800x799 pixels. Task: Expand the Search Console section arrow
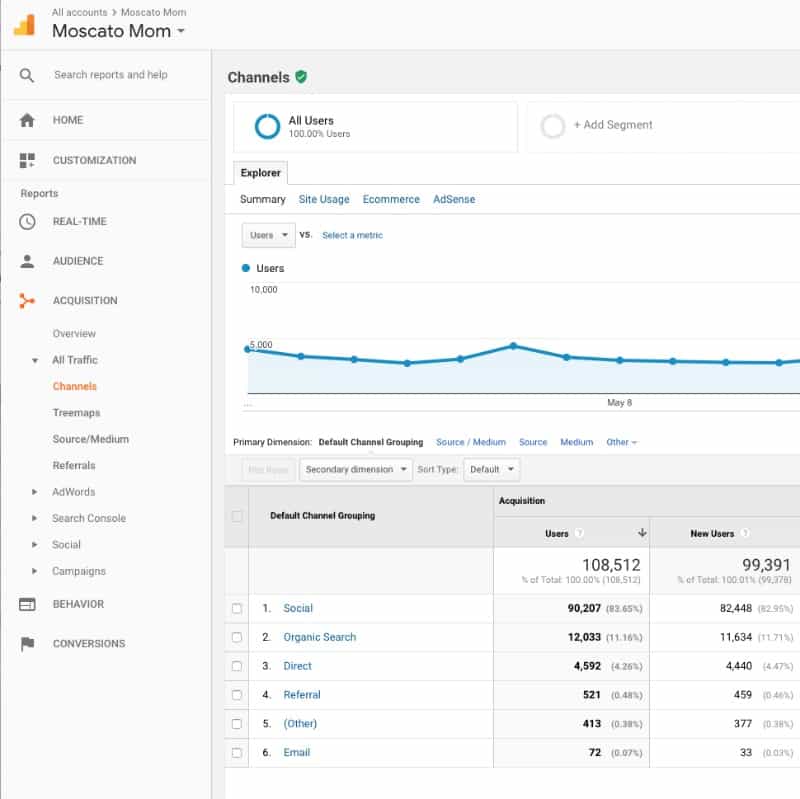point(34,518)
